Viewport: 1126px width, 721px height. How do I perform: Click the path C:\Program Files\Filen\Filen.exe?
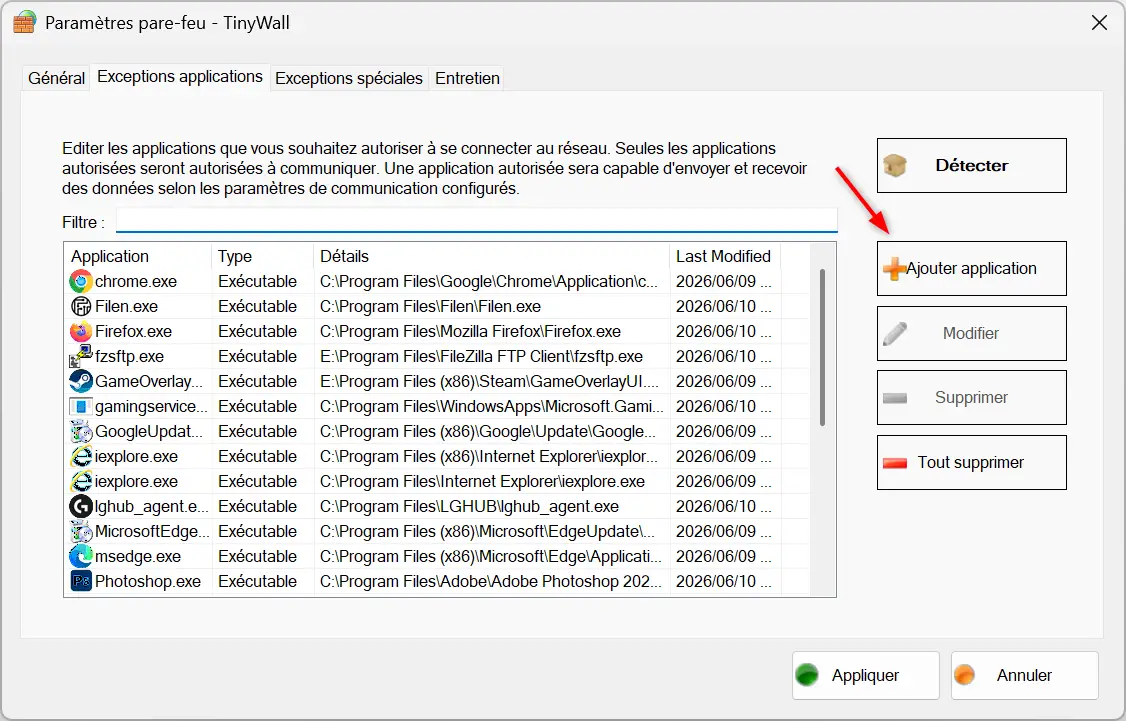430,307
